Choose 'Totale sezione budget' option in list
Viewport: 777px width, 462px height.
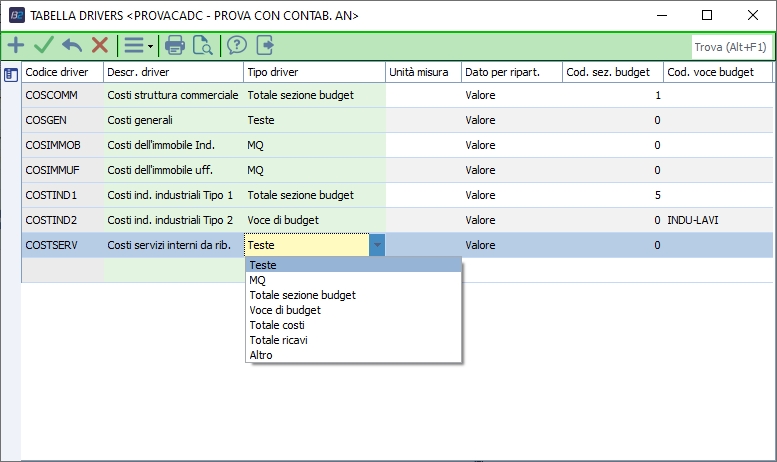(x=302, y=295)
